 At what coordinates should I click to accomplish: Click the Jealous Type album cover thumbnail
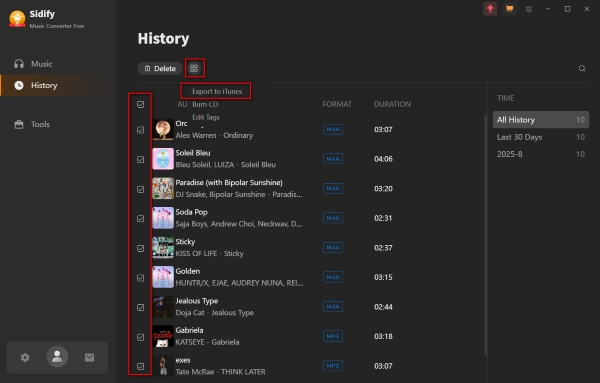[x=163, y=306]
